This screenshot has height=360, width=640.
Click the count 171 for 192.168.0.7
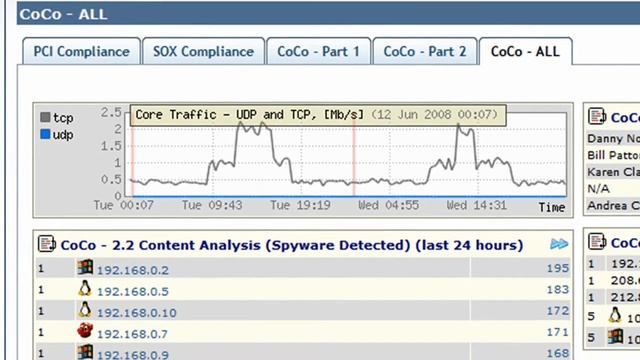tap(558, 332)
